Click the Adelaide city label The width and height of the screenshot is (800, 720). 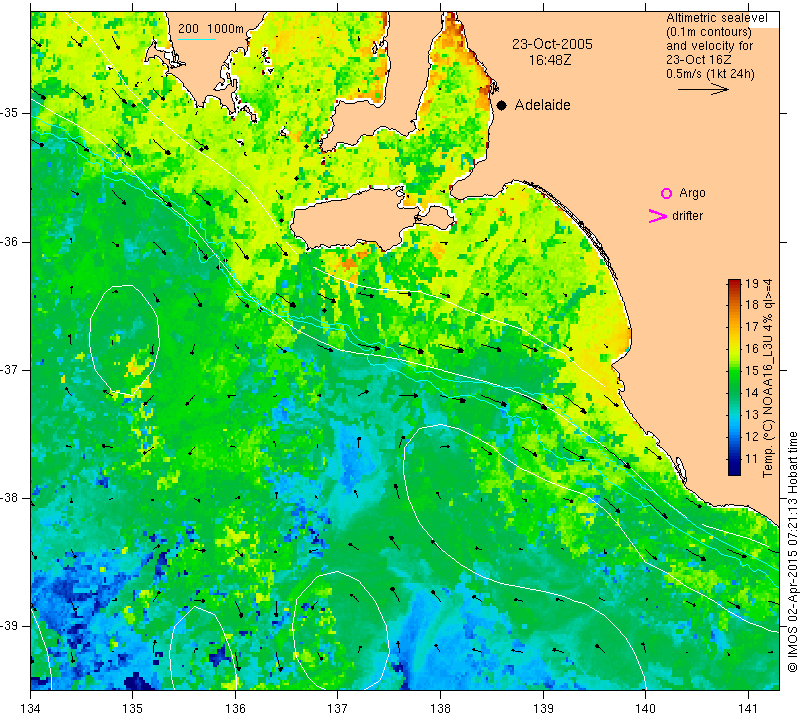pos(542,105)
